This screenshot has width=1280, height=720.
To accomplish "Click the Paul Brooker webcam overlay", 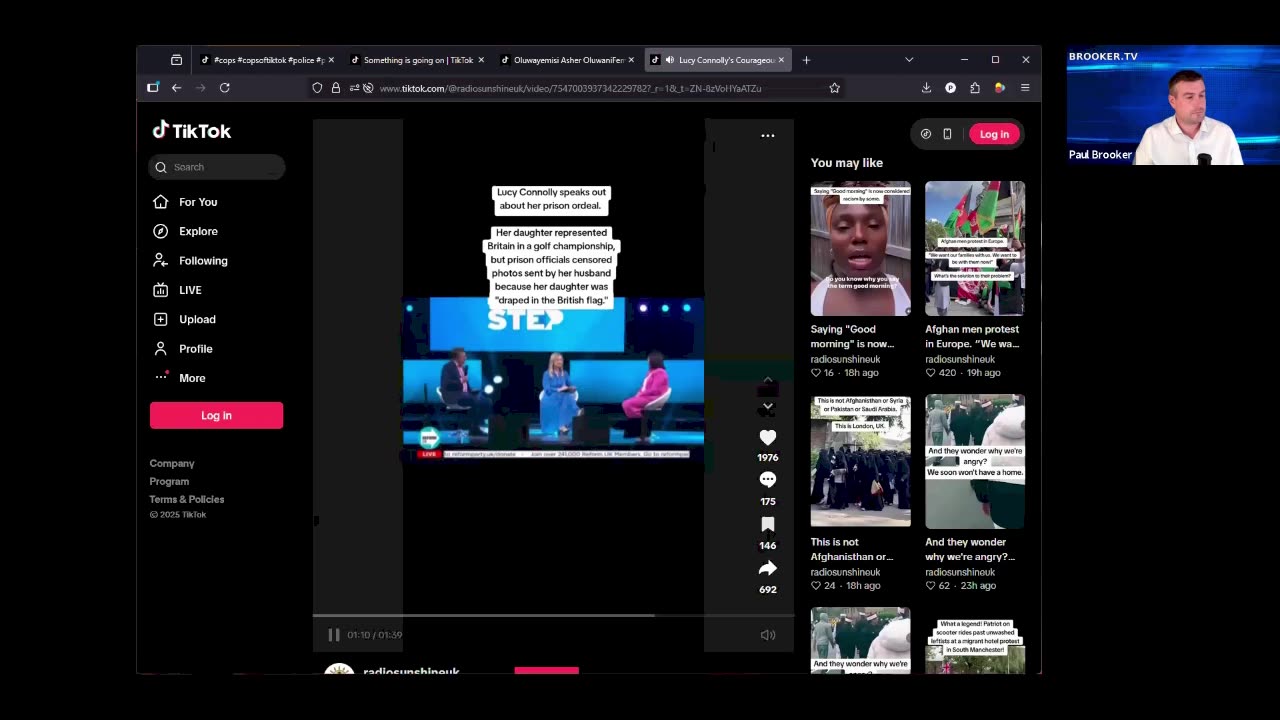I will click(1173, 106).
